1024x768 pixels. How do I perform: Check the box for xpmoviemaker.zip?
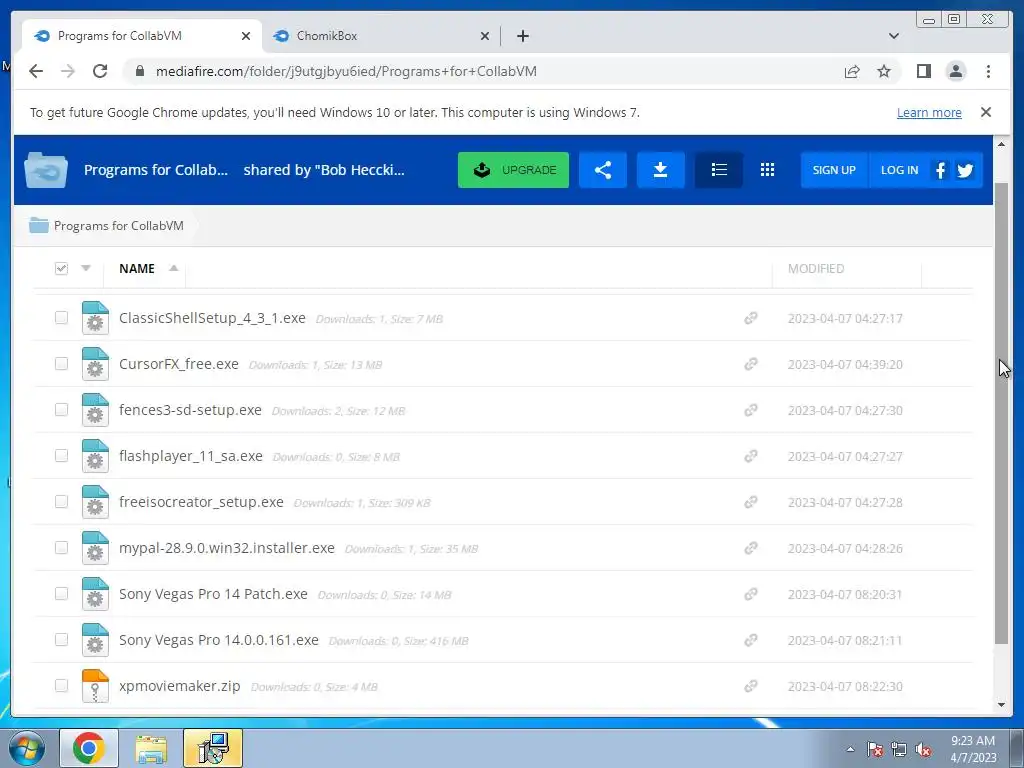coord(61,685)
